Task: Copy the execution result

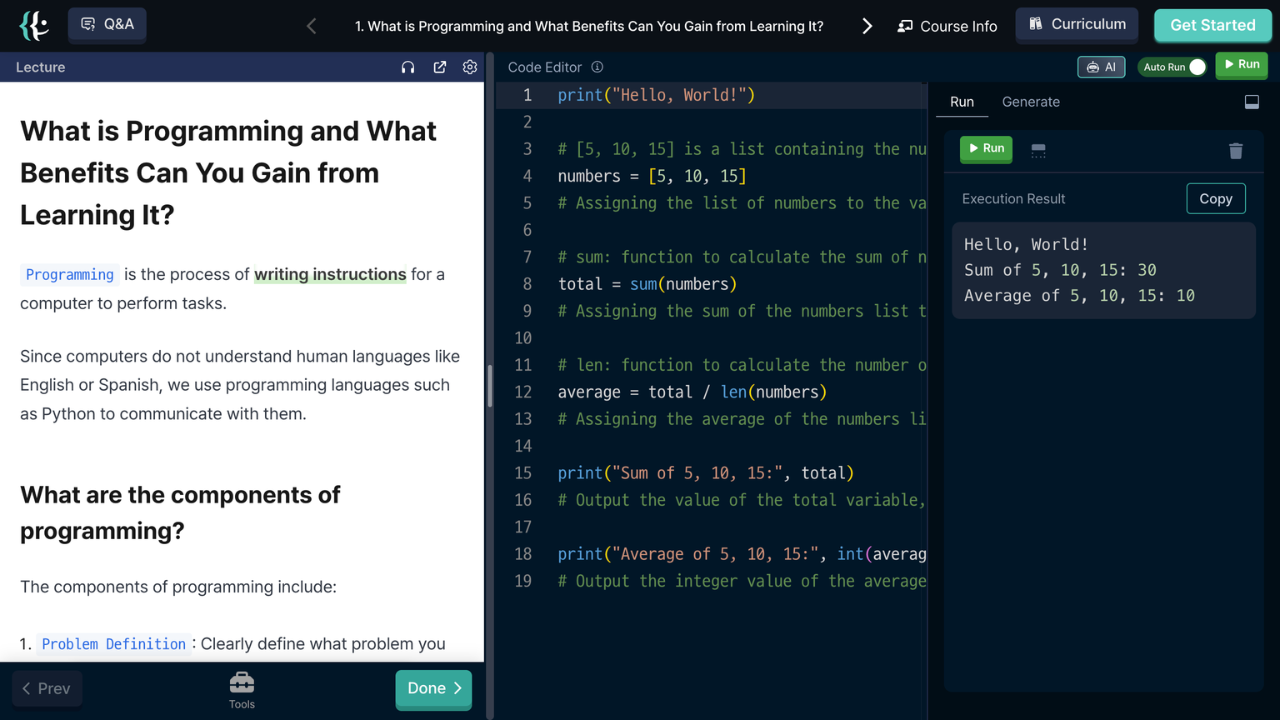Action: pyautogui.click(x=1216, y=198)
